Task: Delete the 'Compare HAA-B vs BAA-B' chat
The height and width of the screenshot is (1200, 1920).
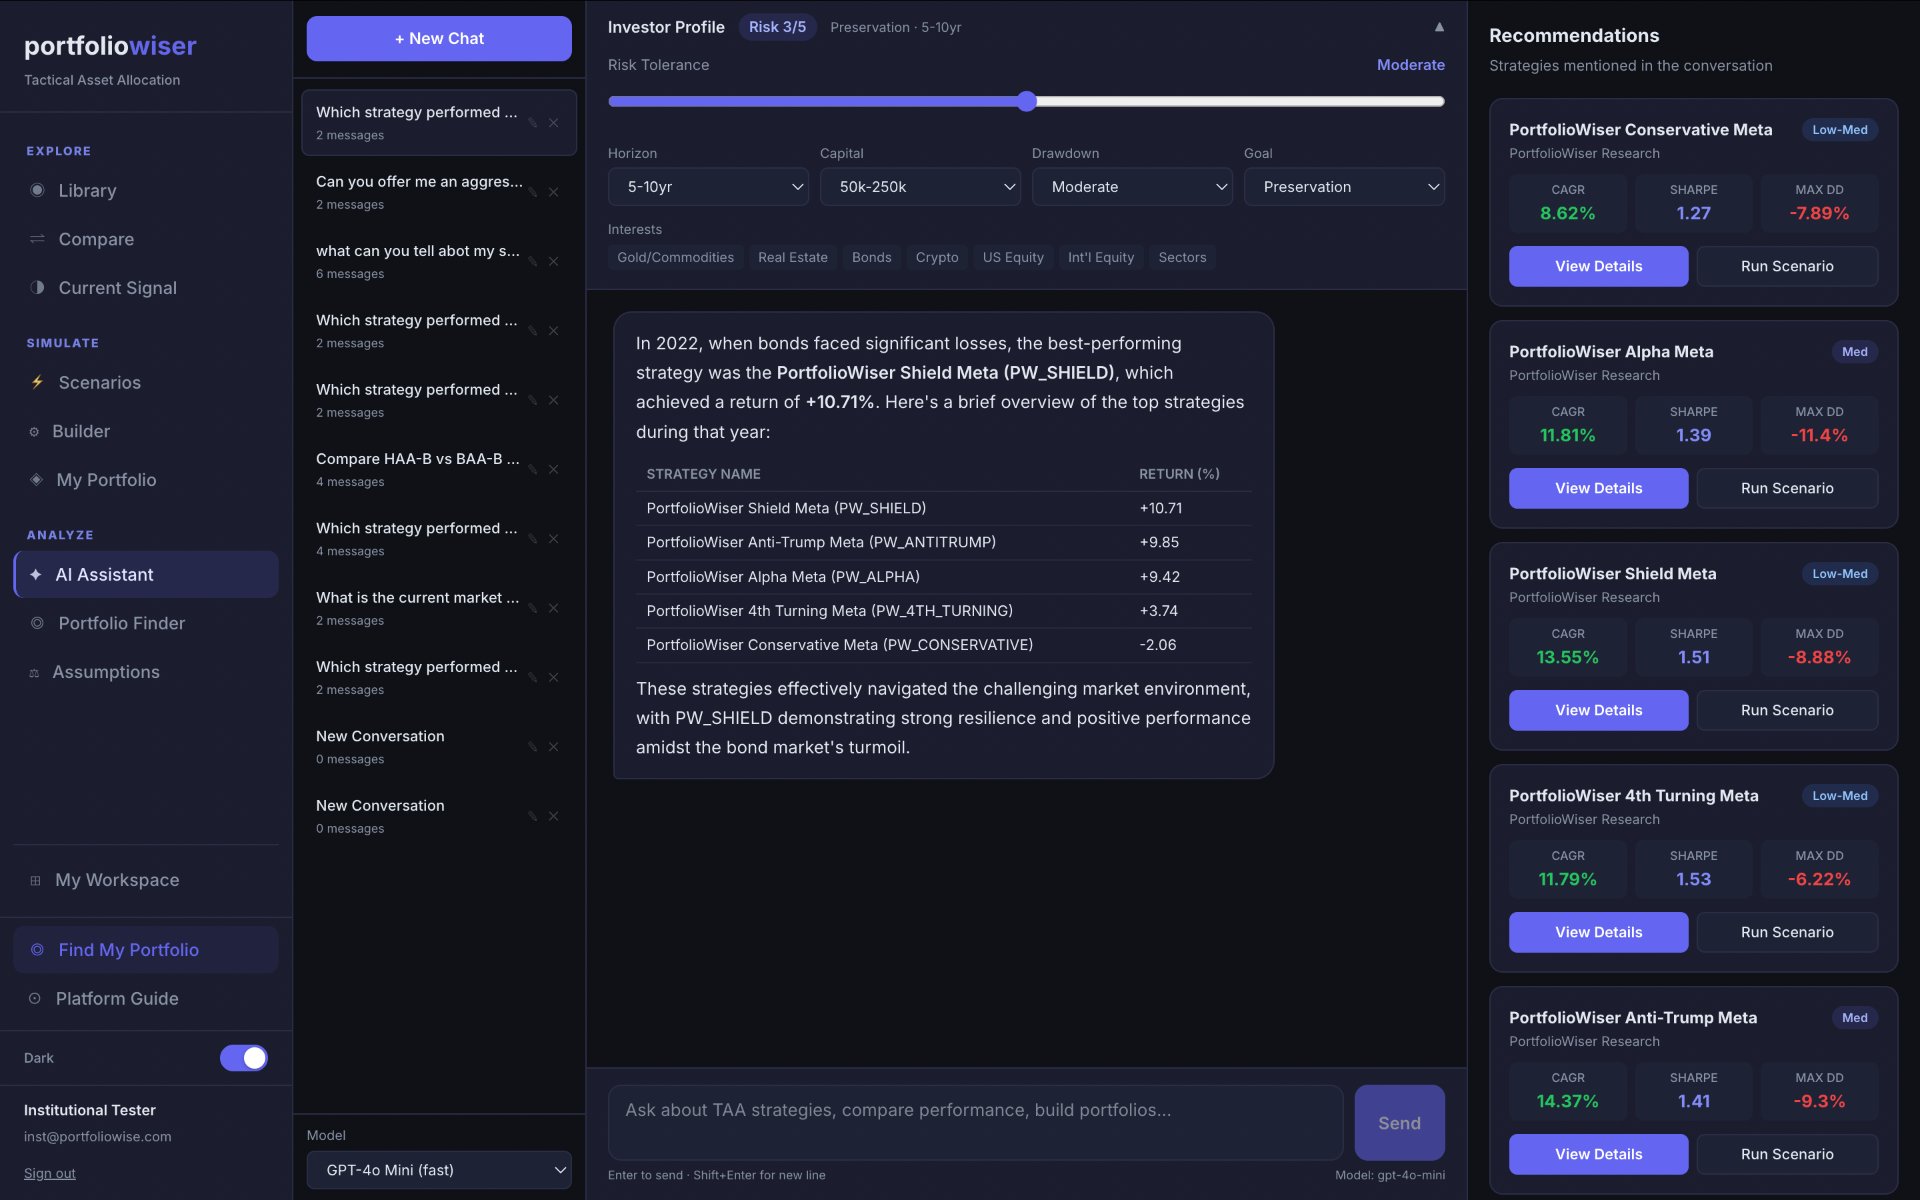Action: click(x=554, y=469)
